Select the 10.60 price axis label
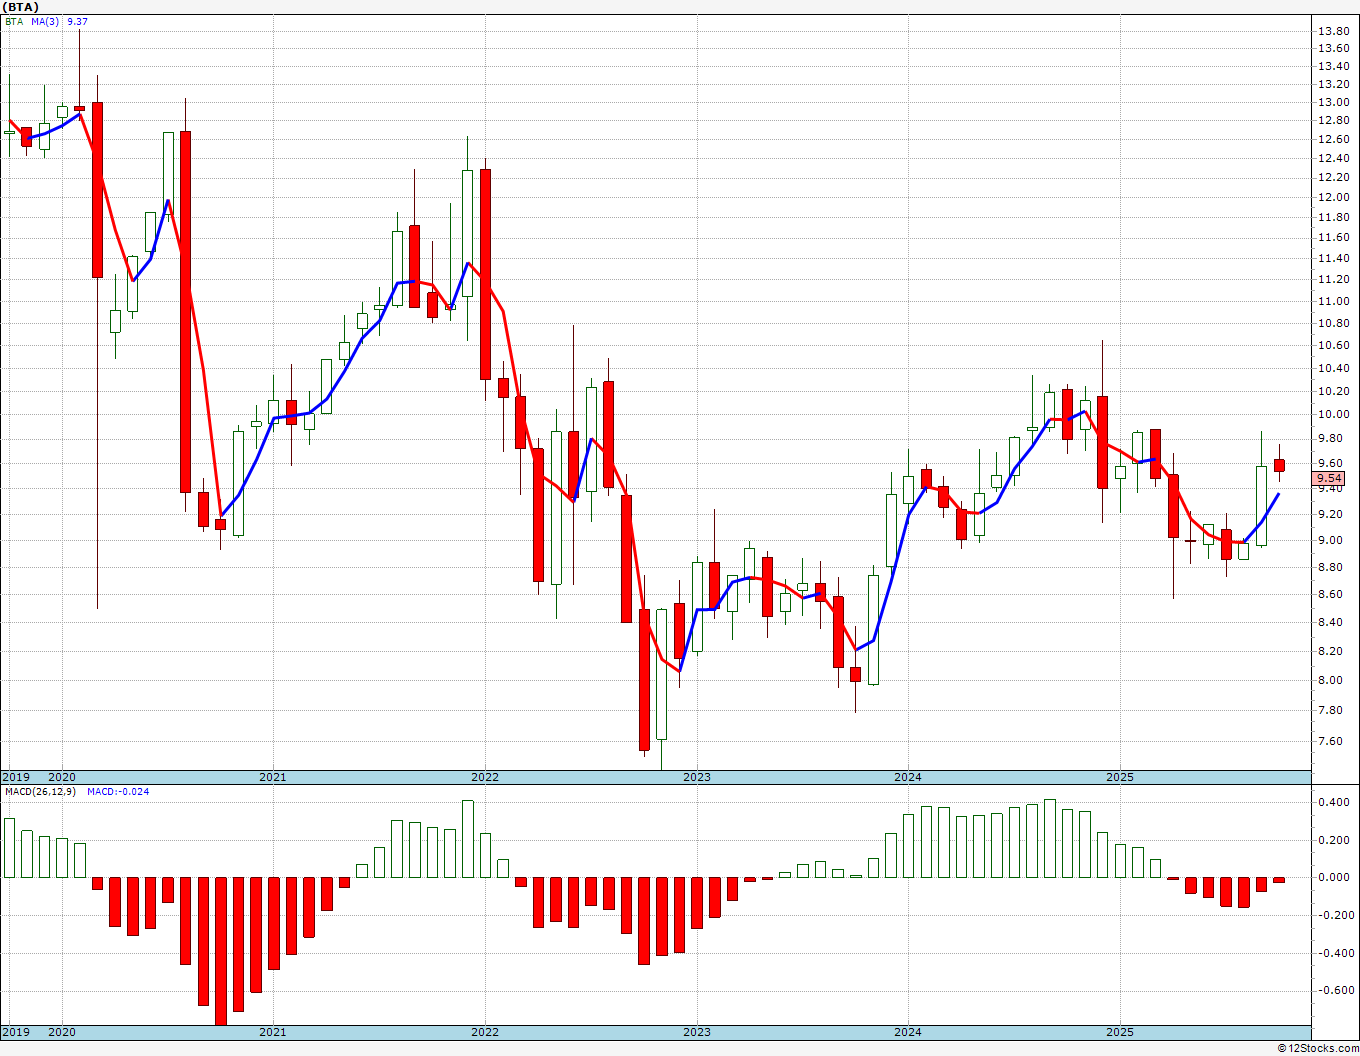 coord(1333,346)
